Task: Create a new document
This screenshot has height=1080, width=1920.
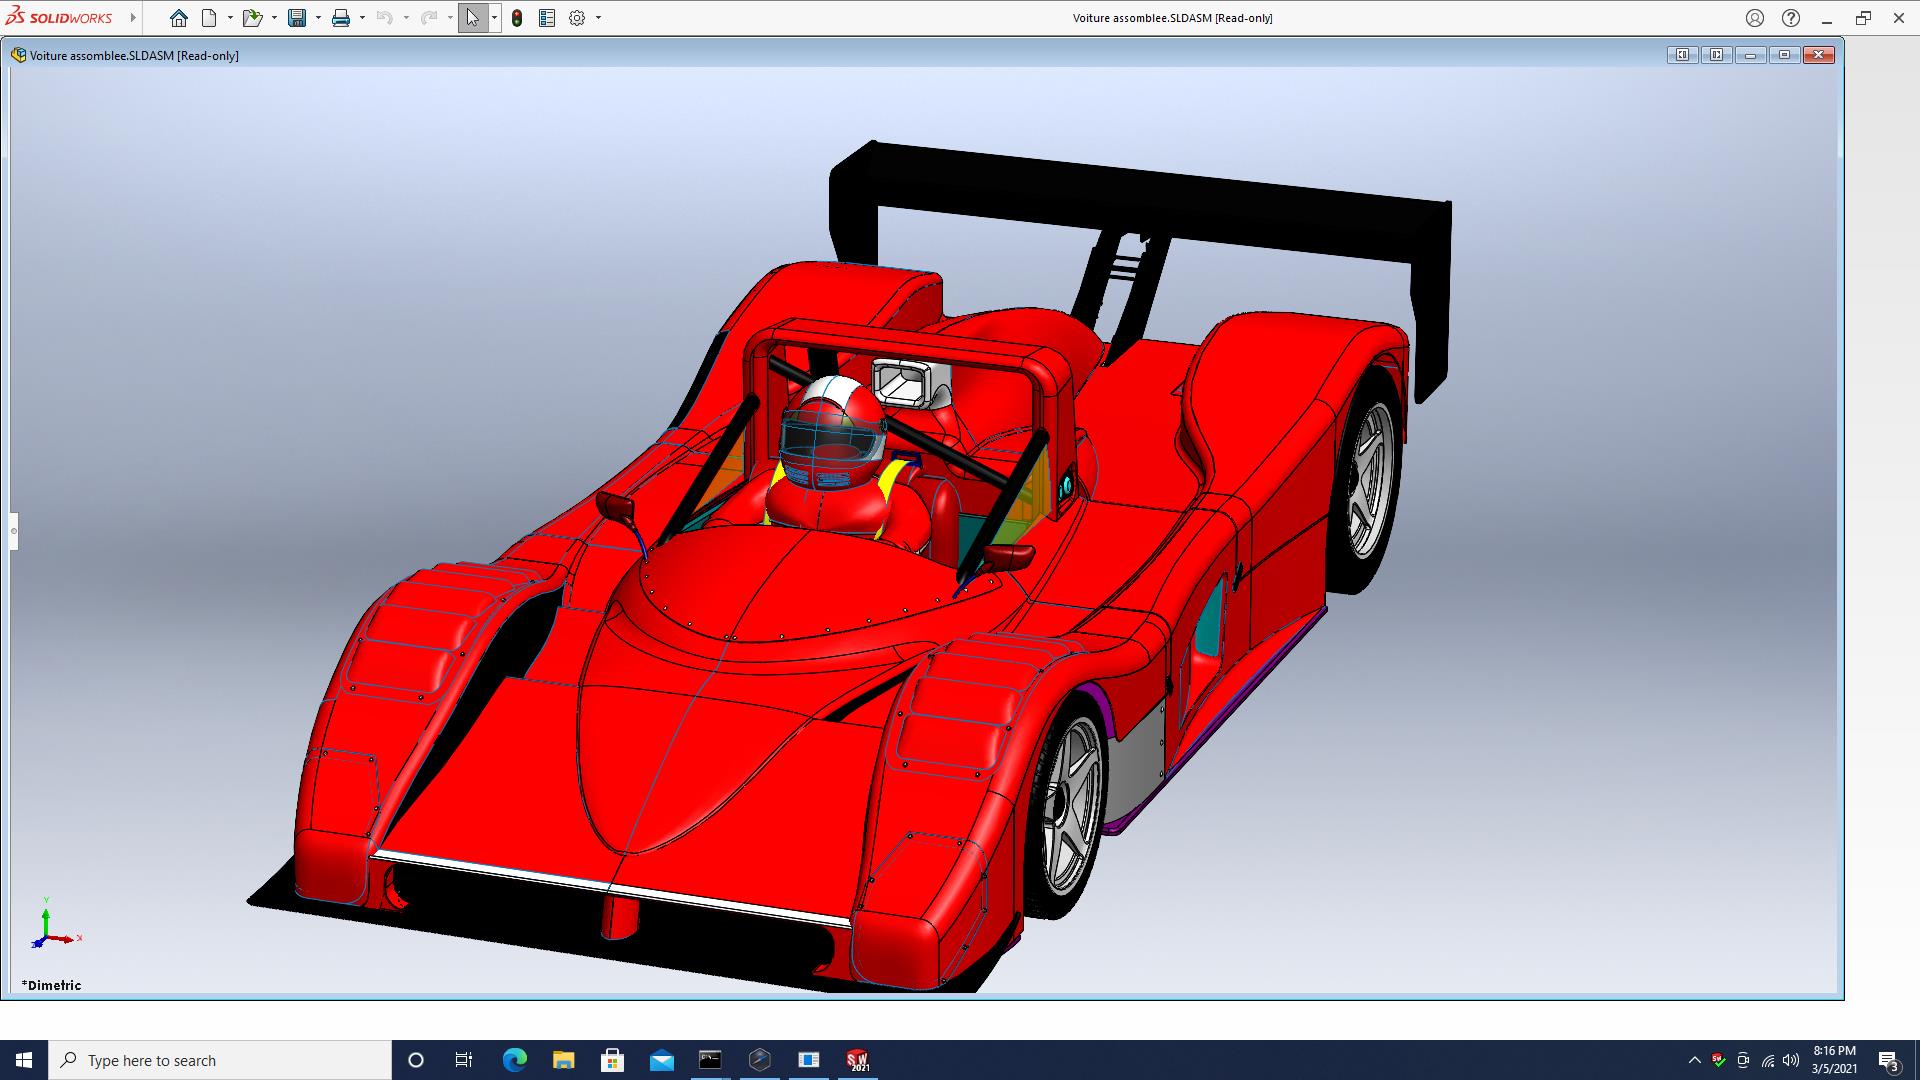Action: click(x=209, y=18)
